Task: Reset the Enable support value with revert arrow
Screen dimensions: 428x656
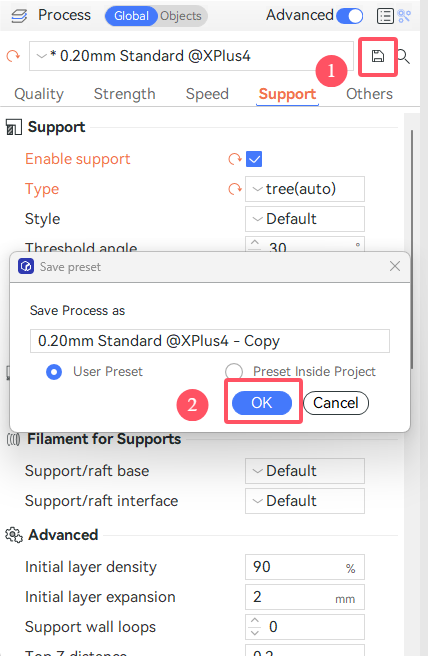Action: coord(235,159)
